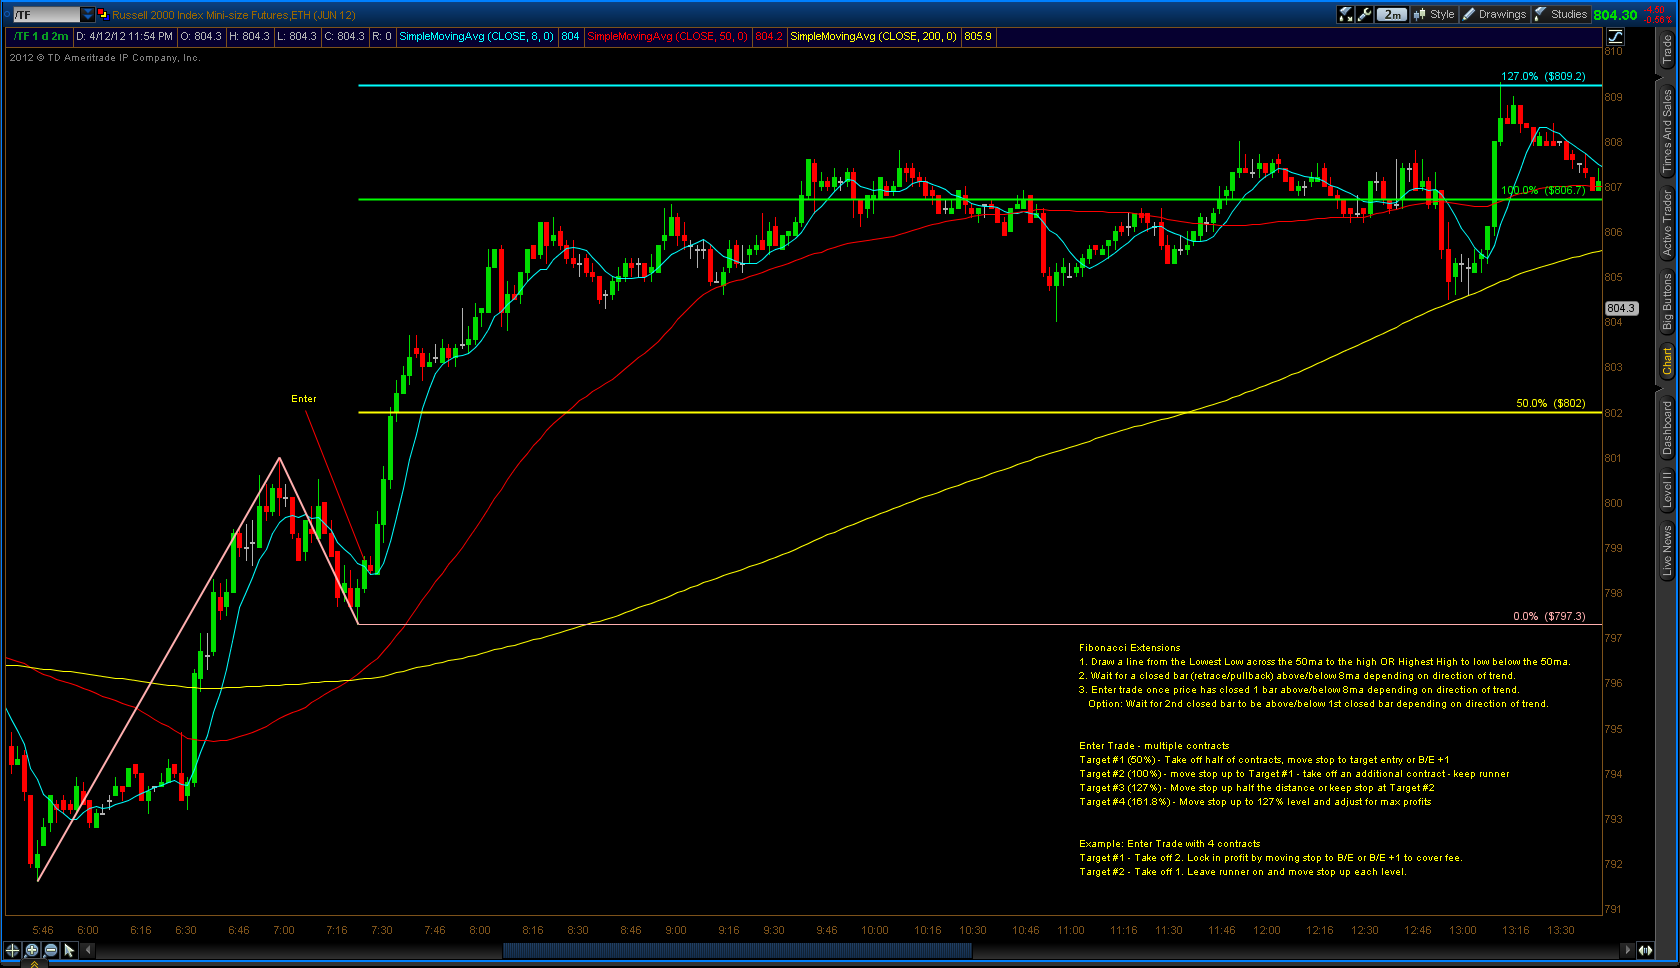Click the Drawings button
1680x968 pixels.
tap(1495, 14)
